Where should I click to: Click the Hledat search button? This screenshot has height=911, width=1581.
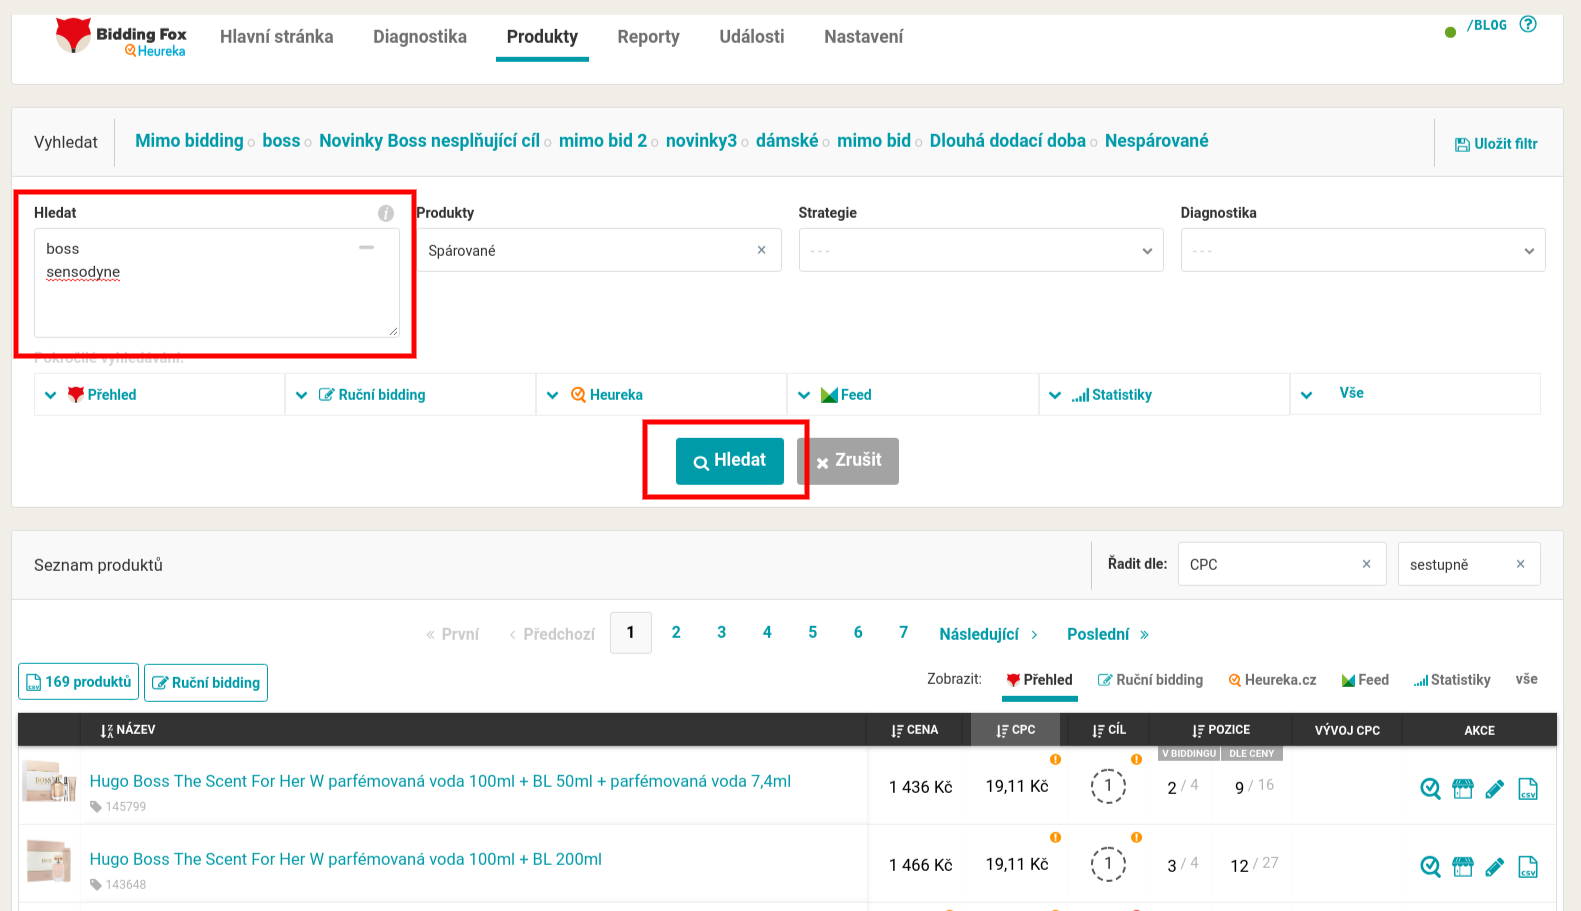click(x=730, y=461)
